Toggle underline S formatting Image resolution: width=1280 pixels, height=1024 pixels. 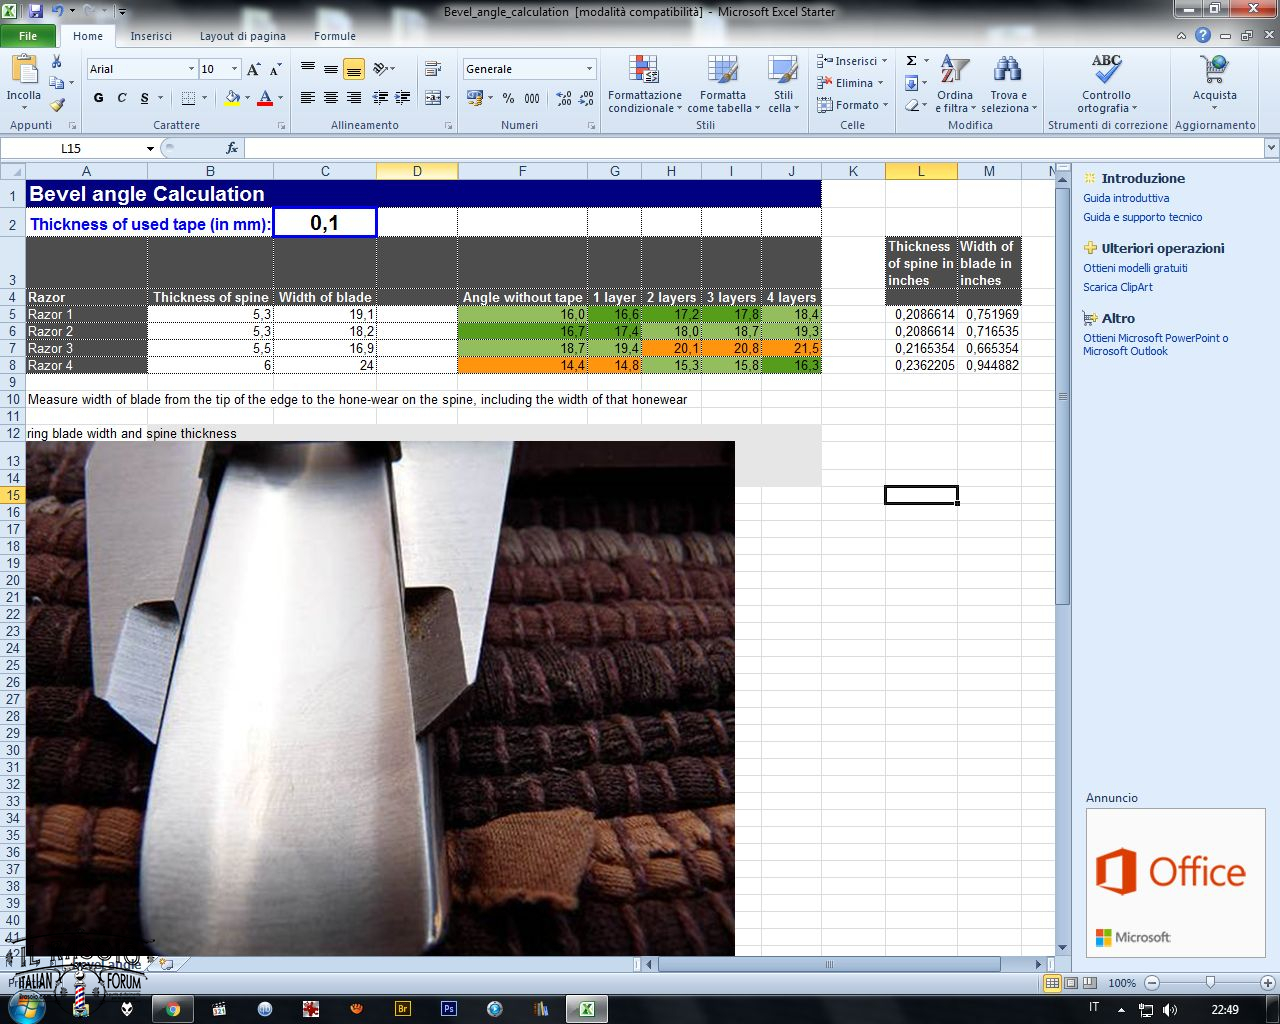(x=144, y=98)
